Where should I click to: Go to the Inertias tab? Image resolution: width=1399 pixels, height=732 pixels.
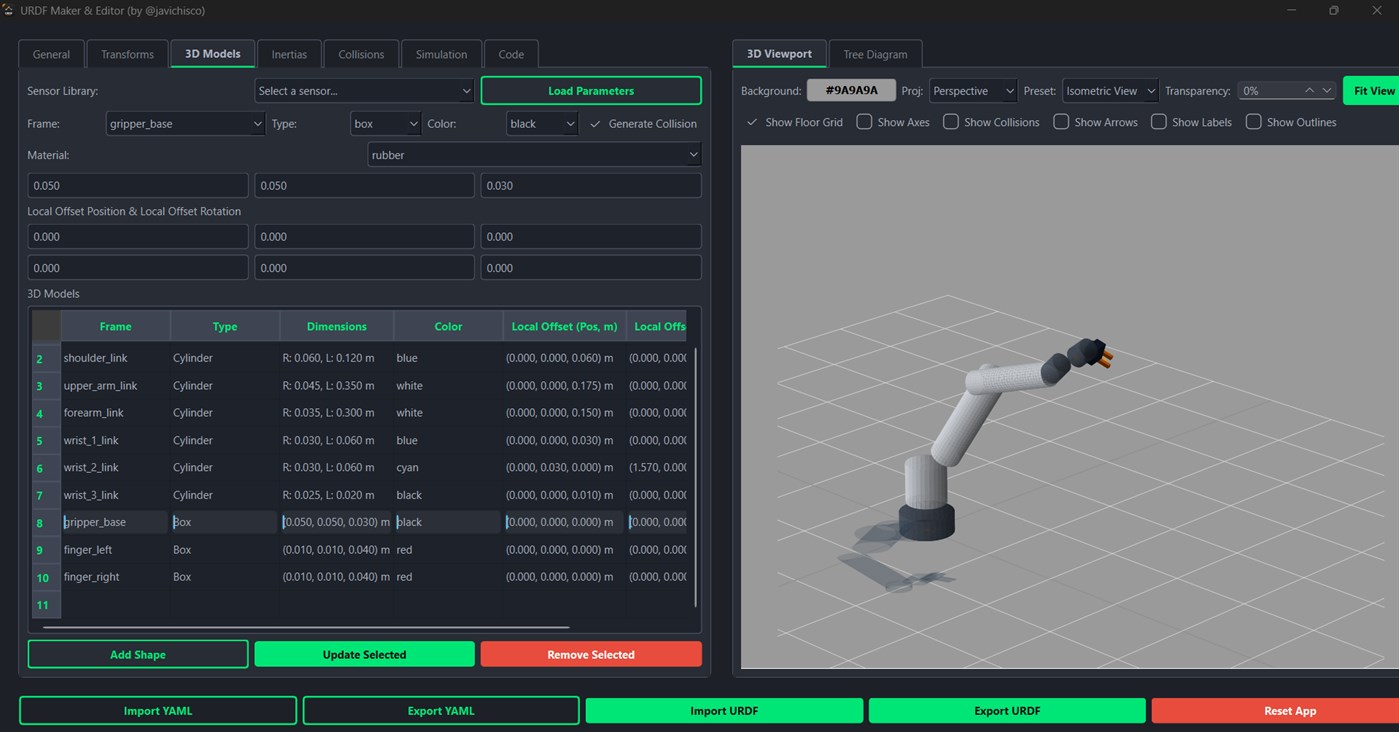point(289,54)
